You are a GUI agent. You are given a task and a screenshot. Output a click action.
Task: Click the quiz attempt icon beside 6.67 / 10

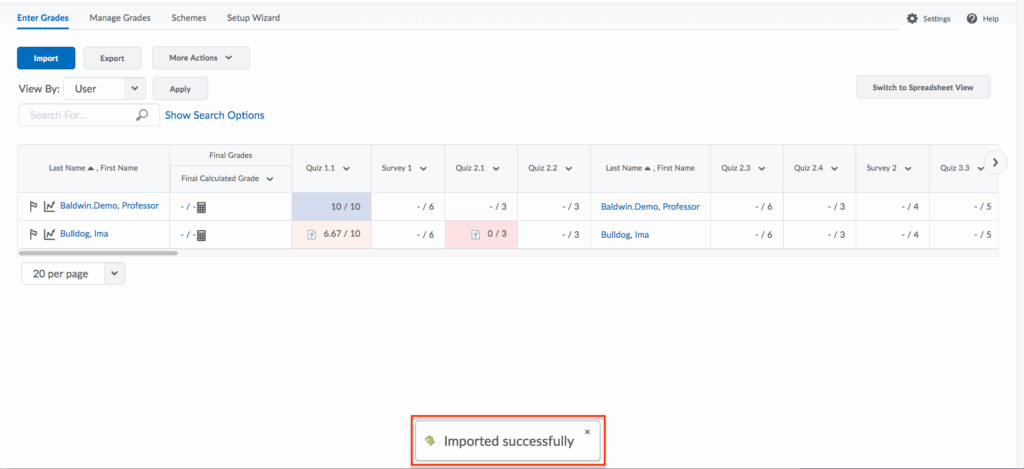[x=311, y=235]
